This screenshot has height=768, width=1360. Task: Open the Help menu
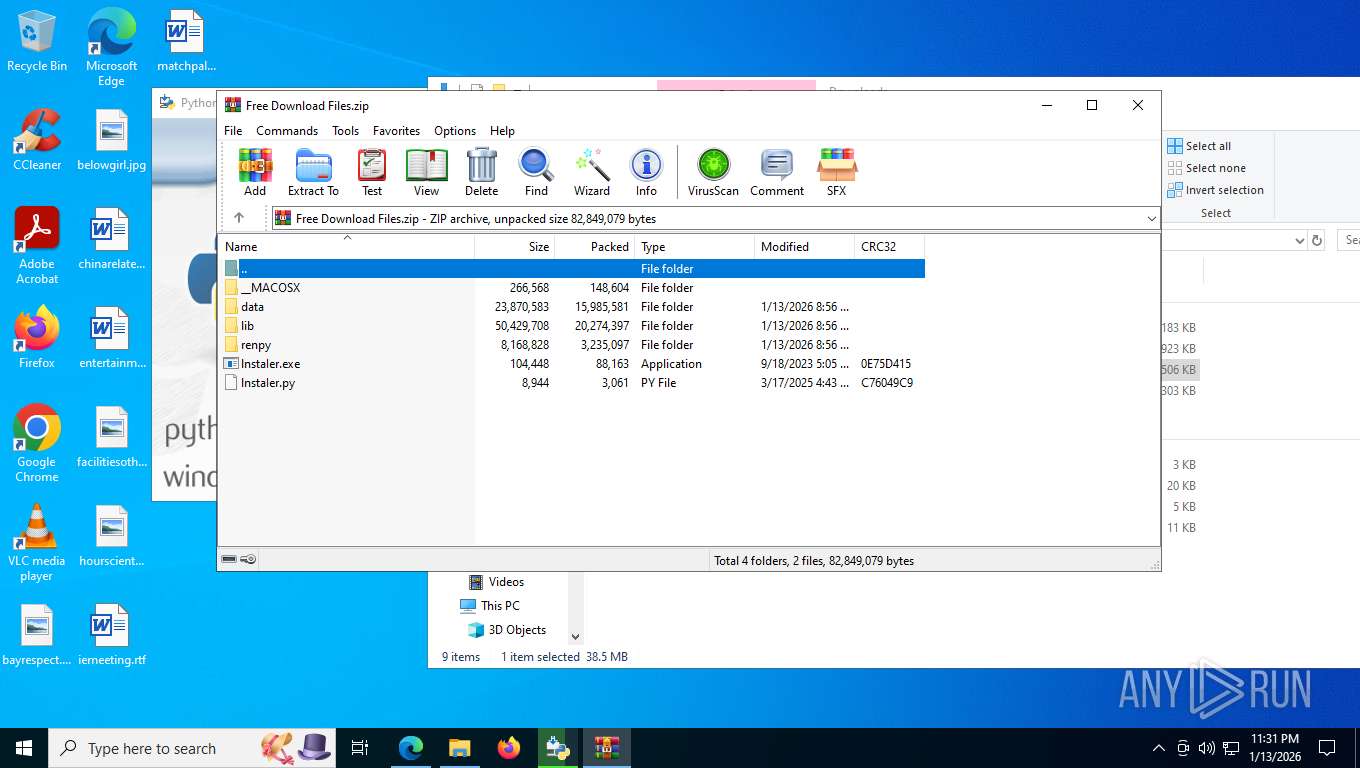[x=502, y=131]
